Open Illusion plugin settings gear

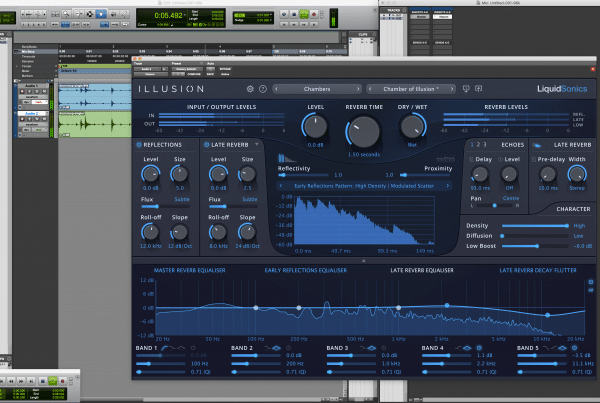[x=250, y=89]
